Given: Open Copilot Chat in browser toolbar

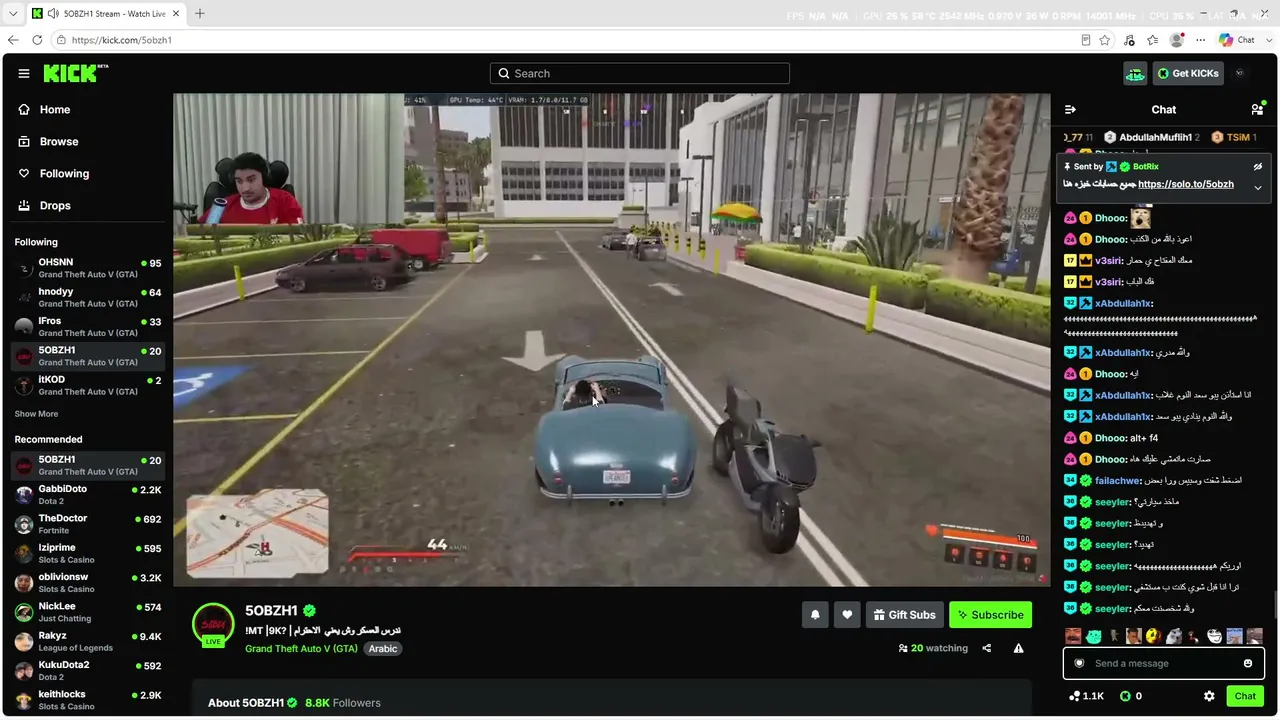Looking at the screenshot, I should (1237, 40).
